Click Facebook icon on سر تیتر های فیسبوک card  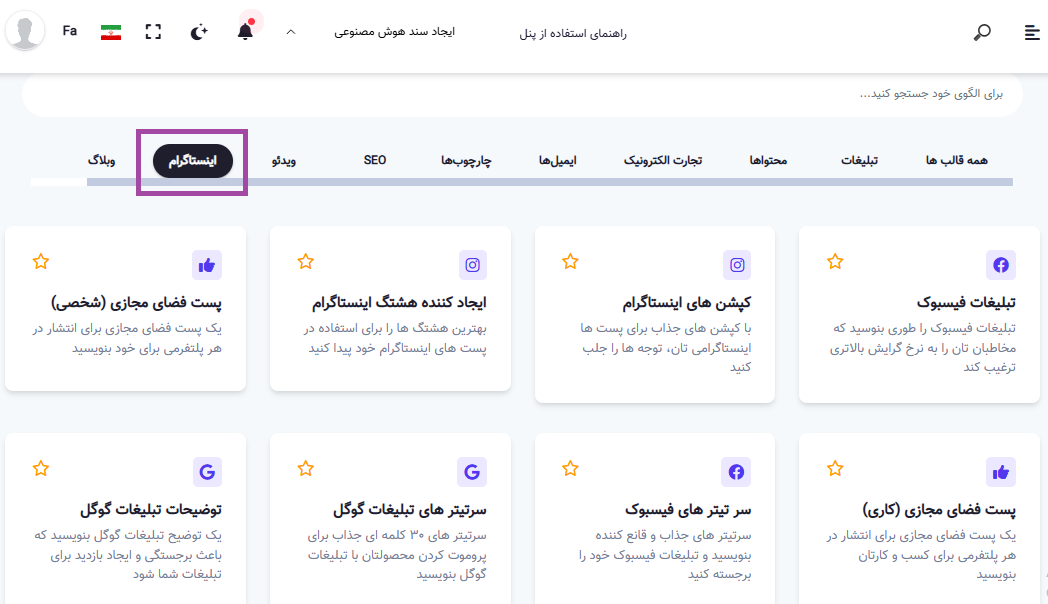737,472
